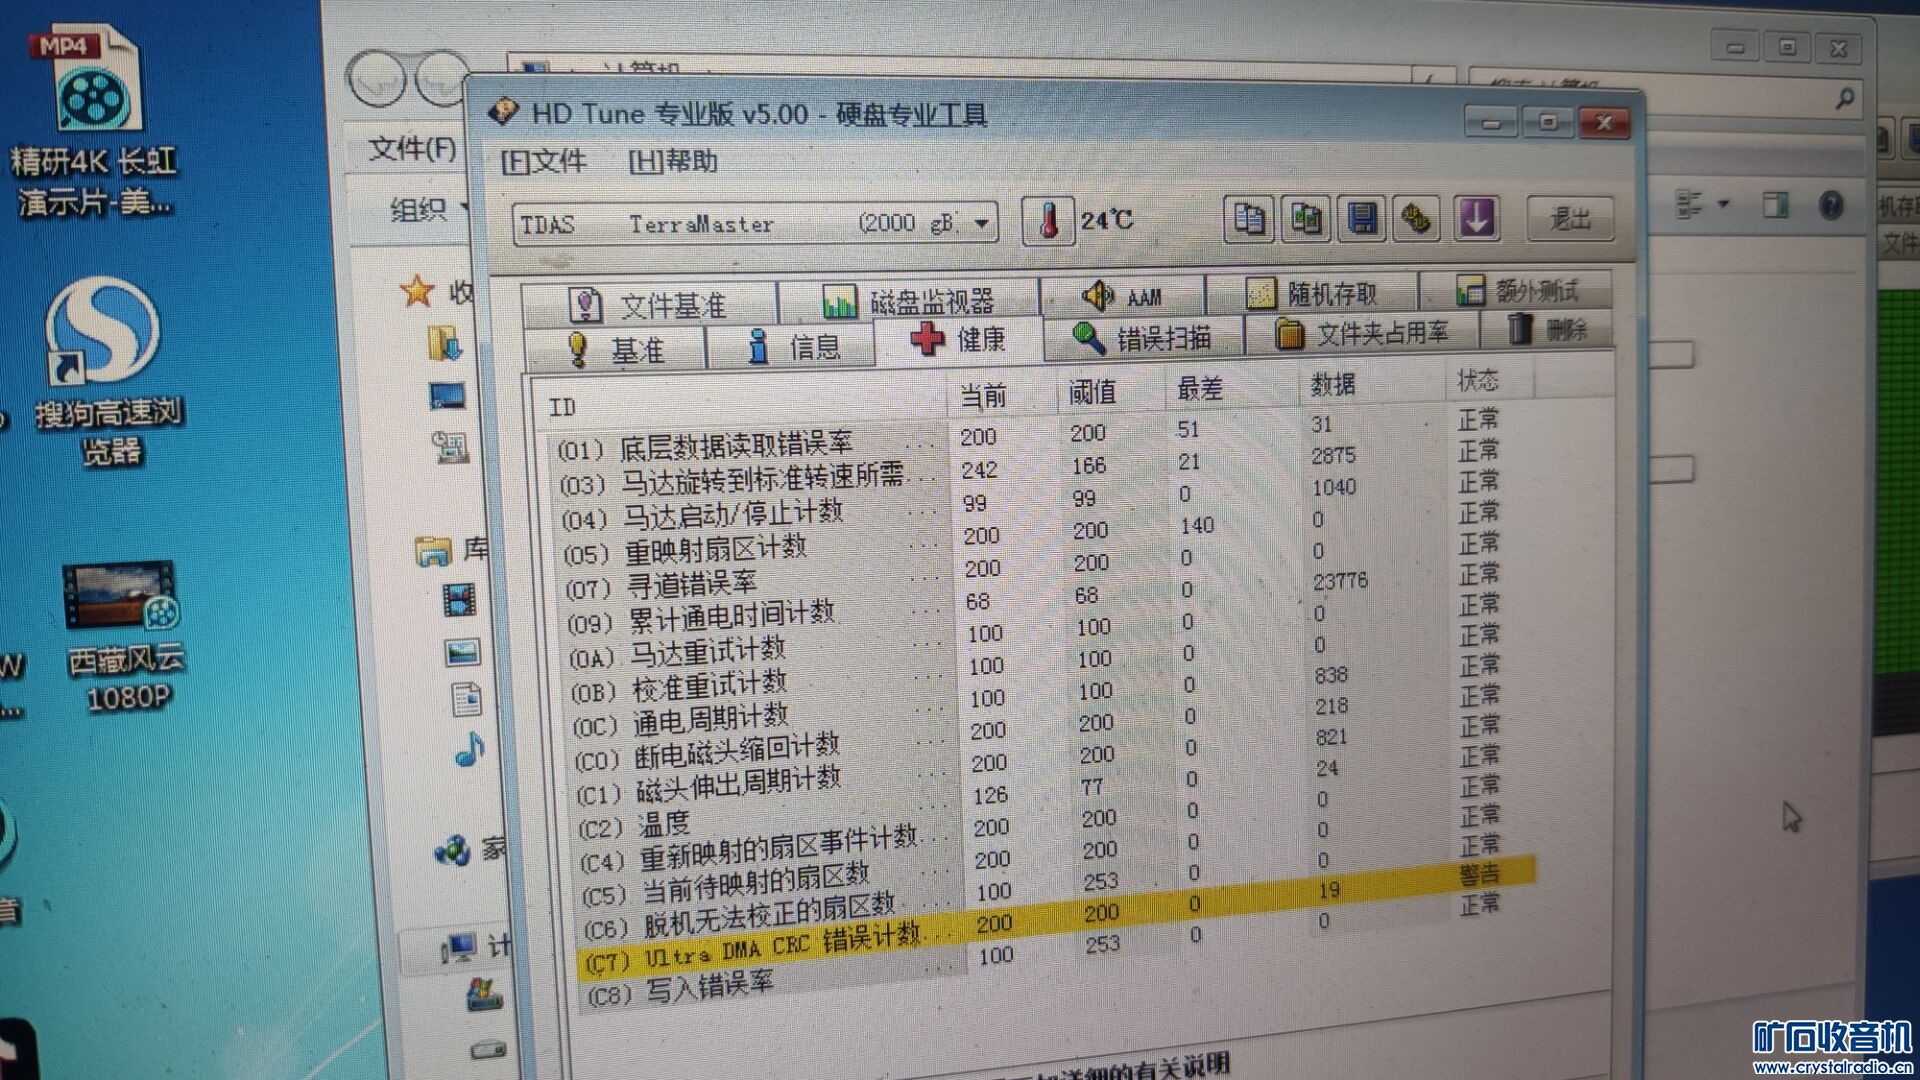Screen dimensions: 1920x1080
Task: Click the 警告 status cell
Action: (x=1480, y=874)
